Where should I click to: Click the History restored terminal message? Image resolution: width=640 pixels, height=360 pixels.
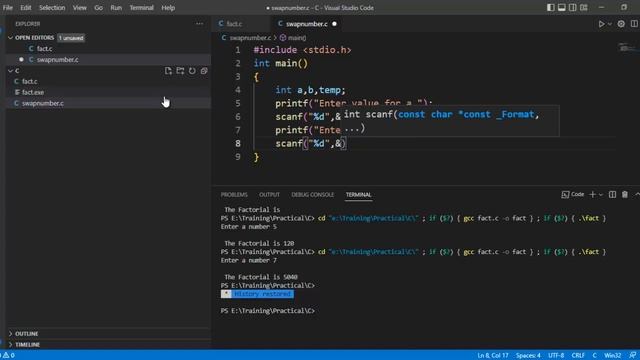point(262,294)
